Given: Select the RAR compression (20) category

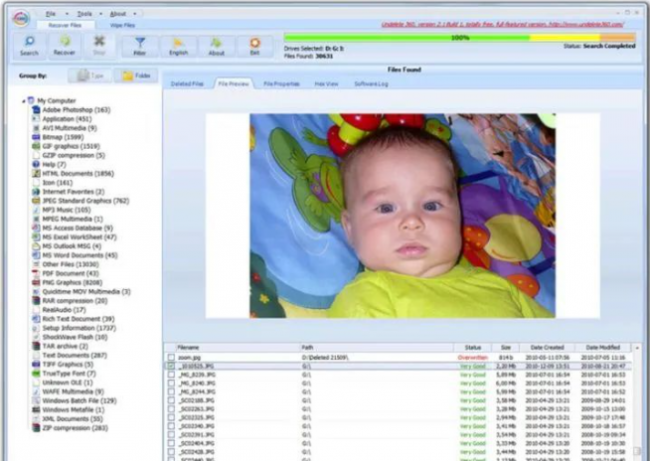Looking at the screenshot, I should pos(70,301).
